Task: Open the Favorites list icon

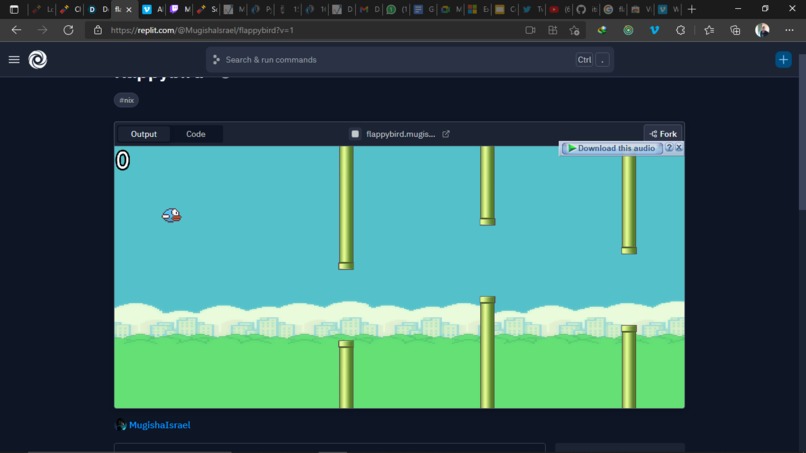Action: point(709,30)
